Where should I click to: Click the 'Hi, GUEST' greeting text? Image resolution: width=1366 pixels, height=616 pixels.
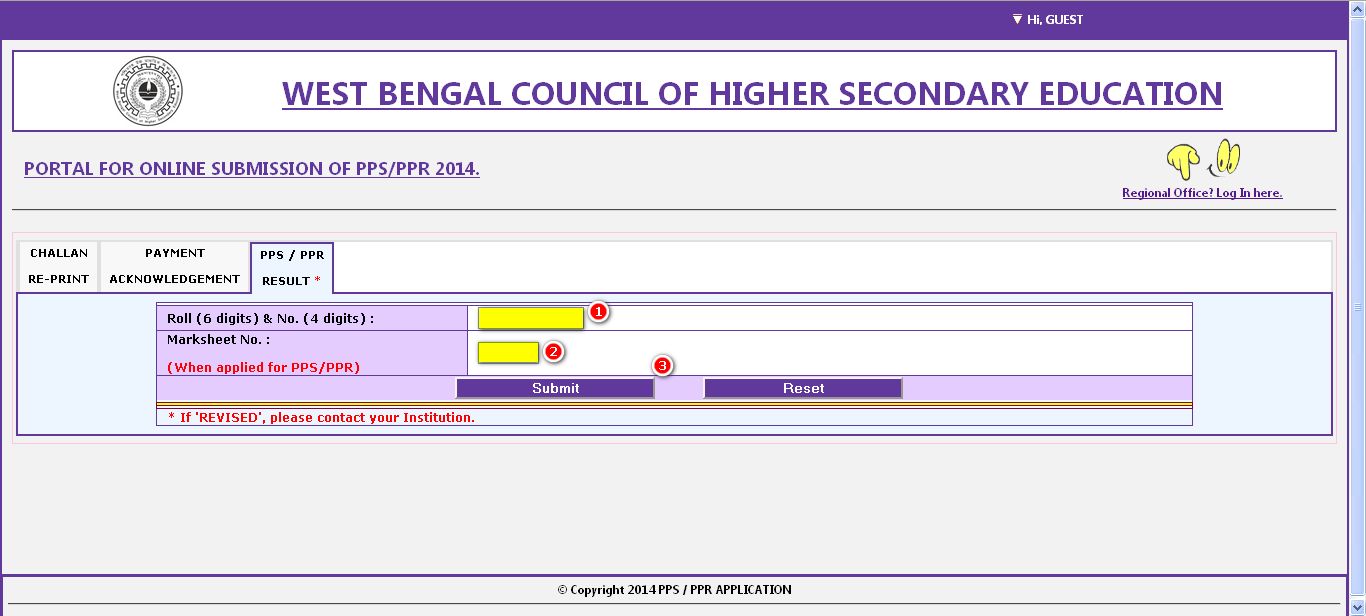[x=1055, y=19]
